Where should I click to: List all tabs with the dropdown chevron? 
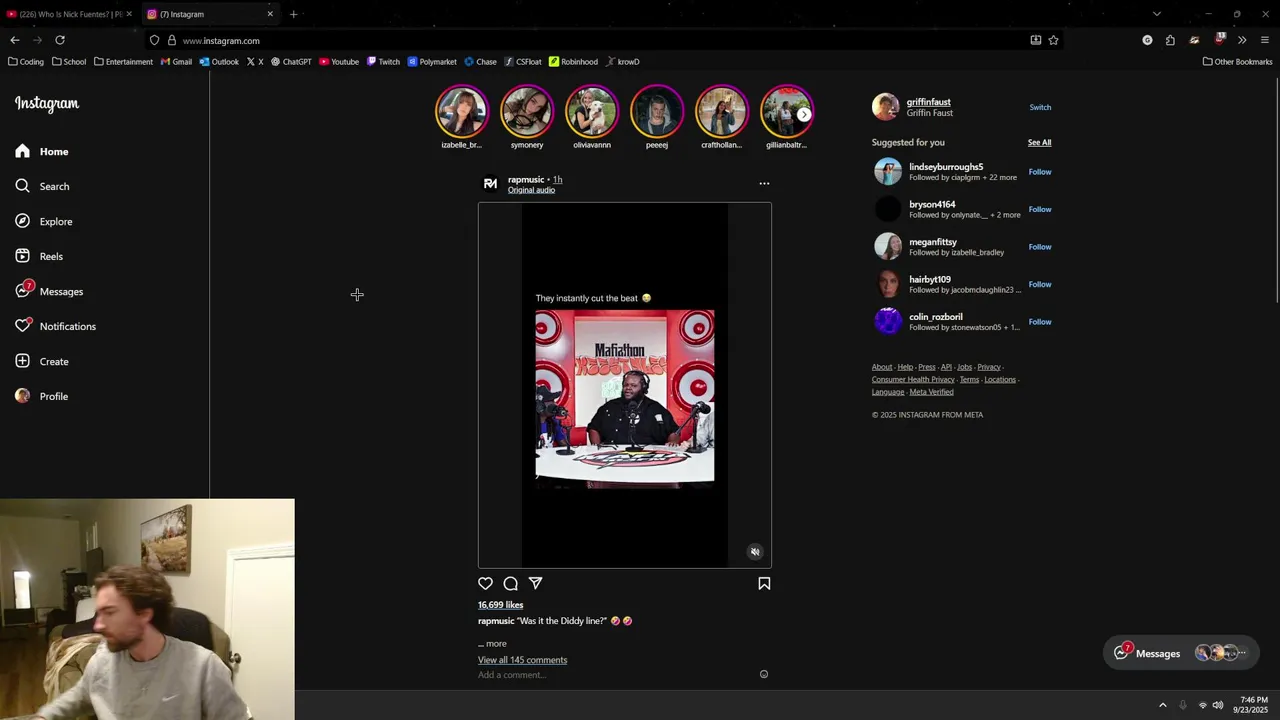(1157, 14)
